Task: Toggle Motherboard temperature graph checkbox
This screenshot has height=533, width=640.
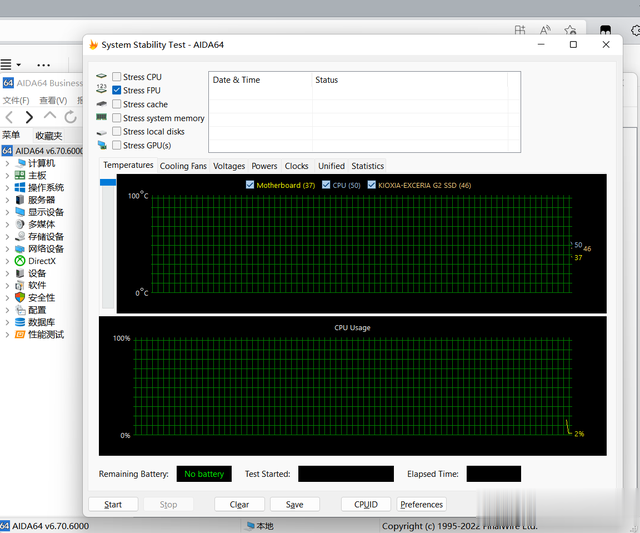Action: (250, 185)
